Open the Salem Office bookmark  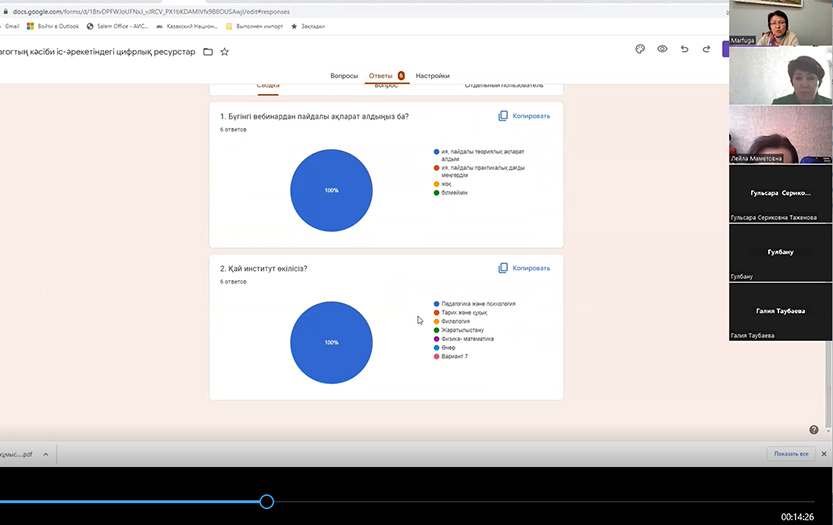(x=118, y=26)
